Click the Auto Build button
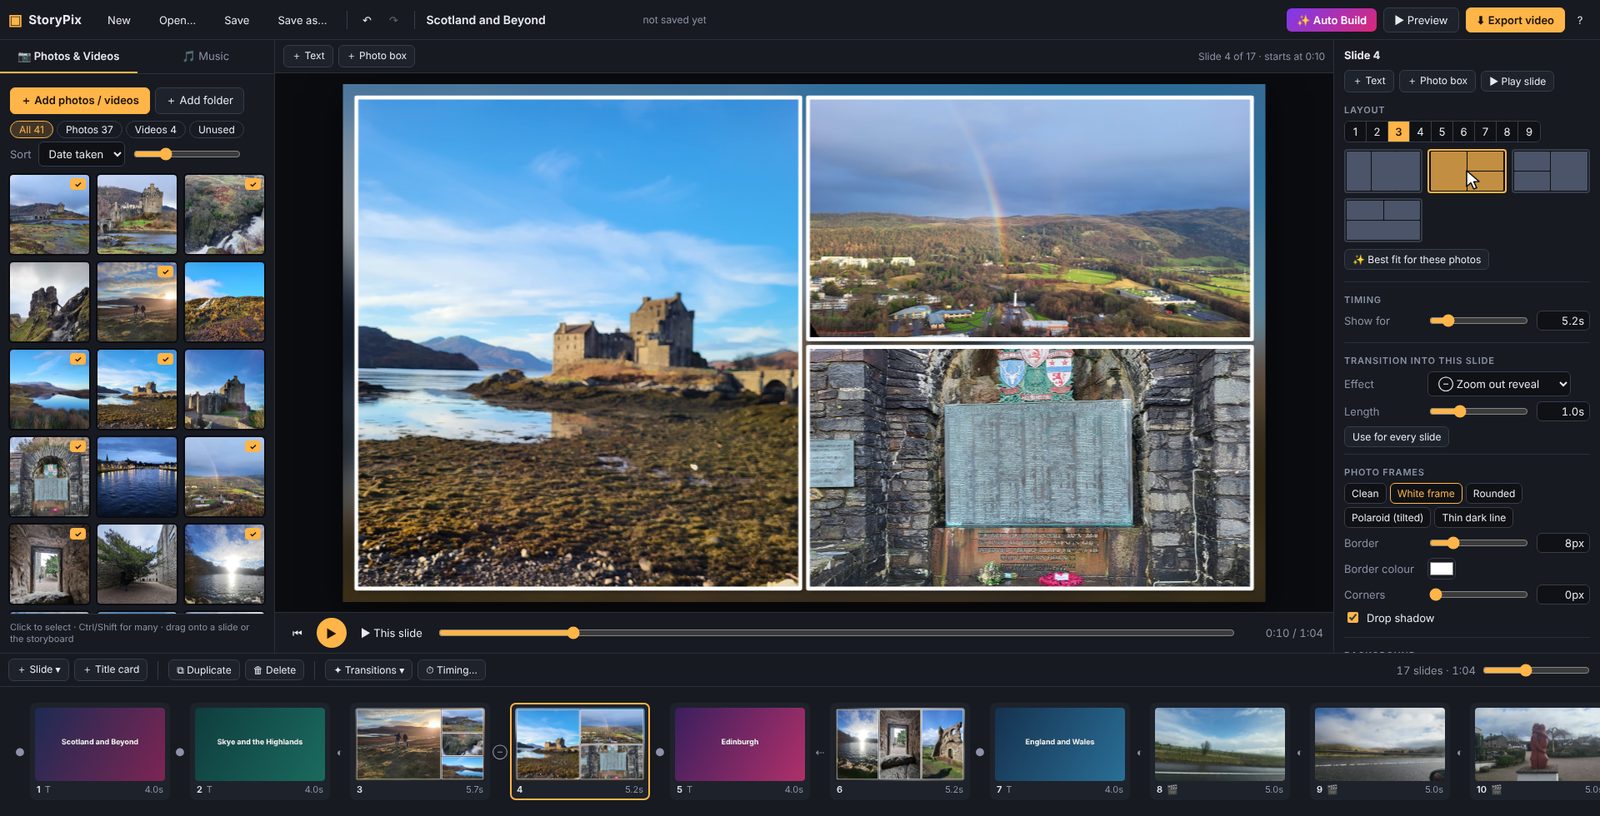The width and height of the screenshot is (1600, 816). click(x=1331, y=20)
